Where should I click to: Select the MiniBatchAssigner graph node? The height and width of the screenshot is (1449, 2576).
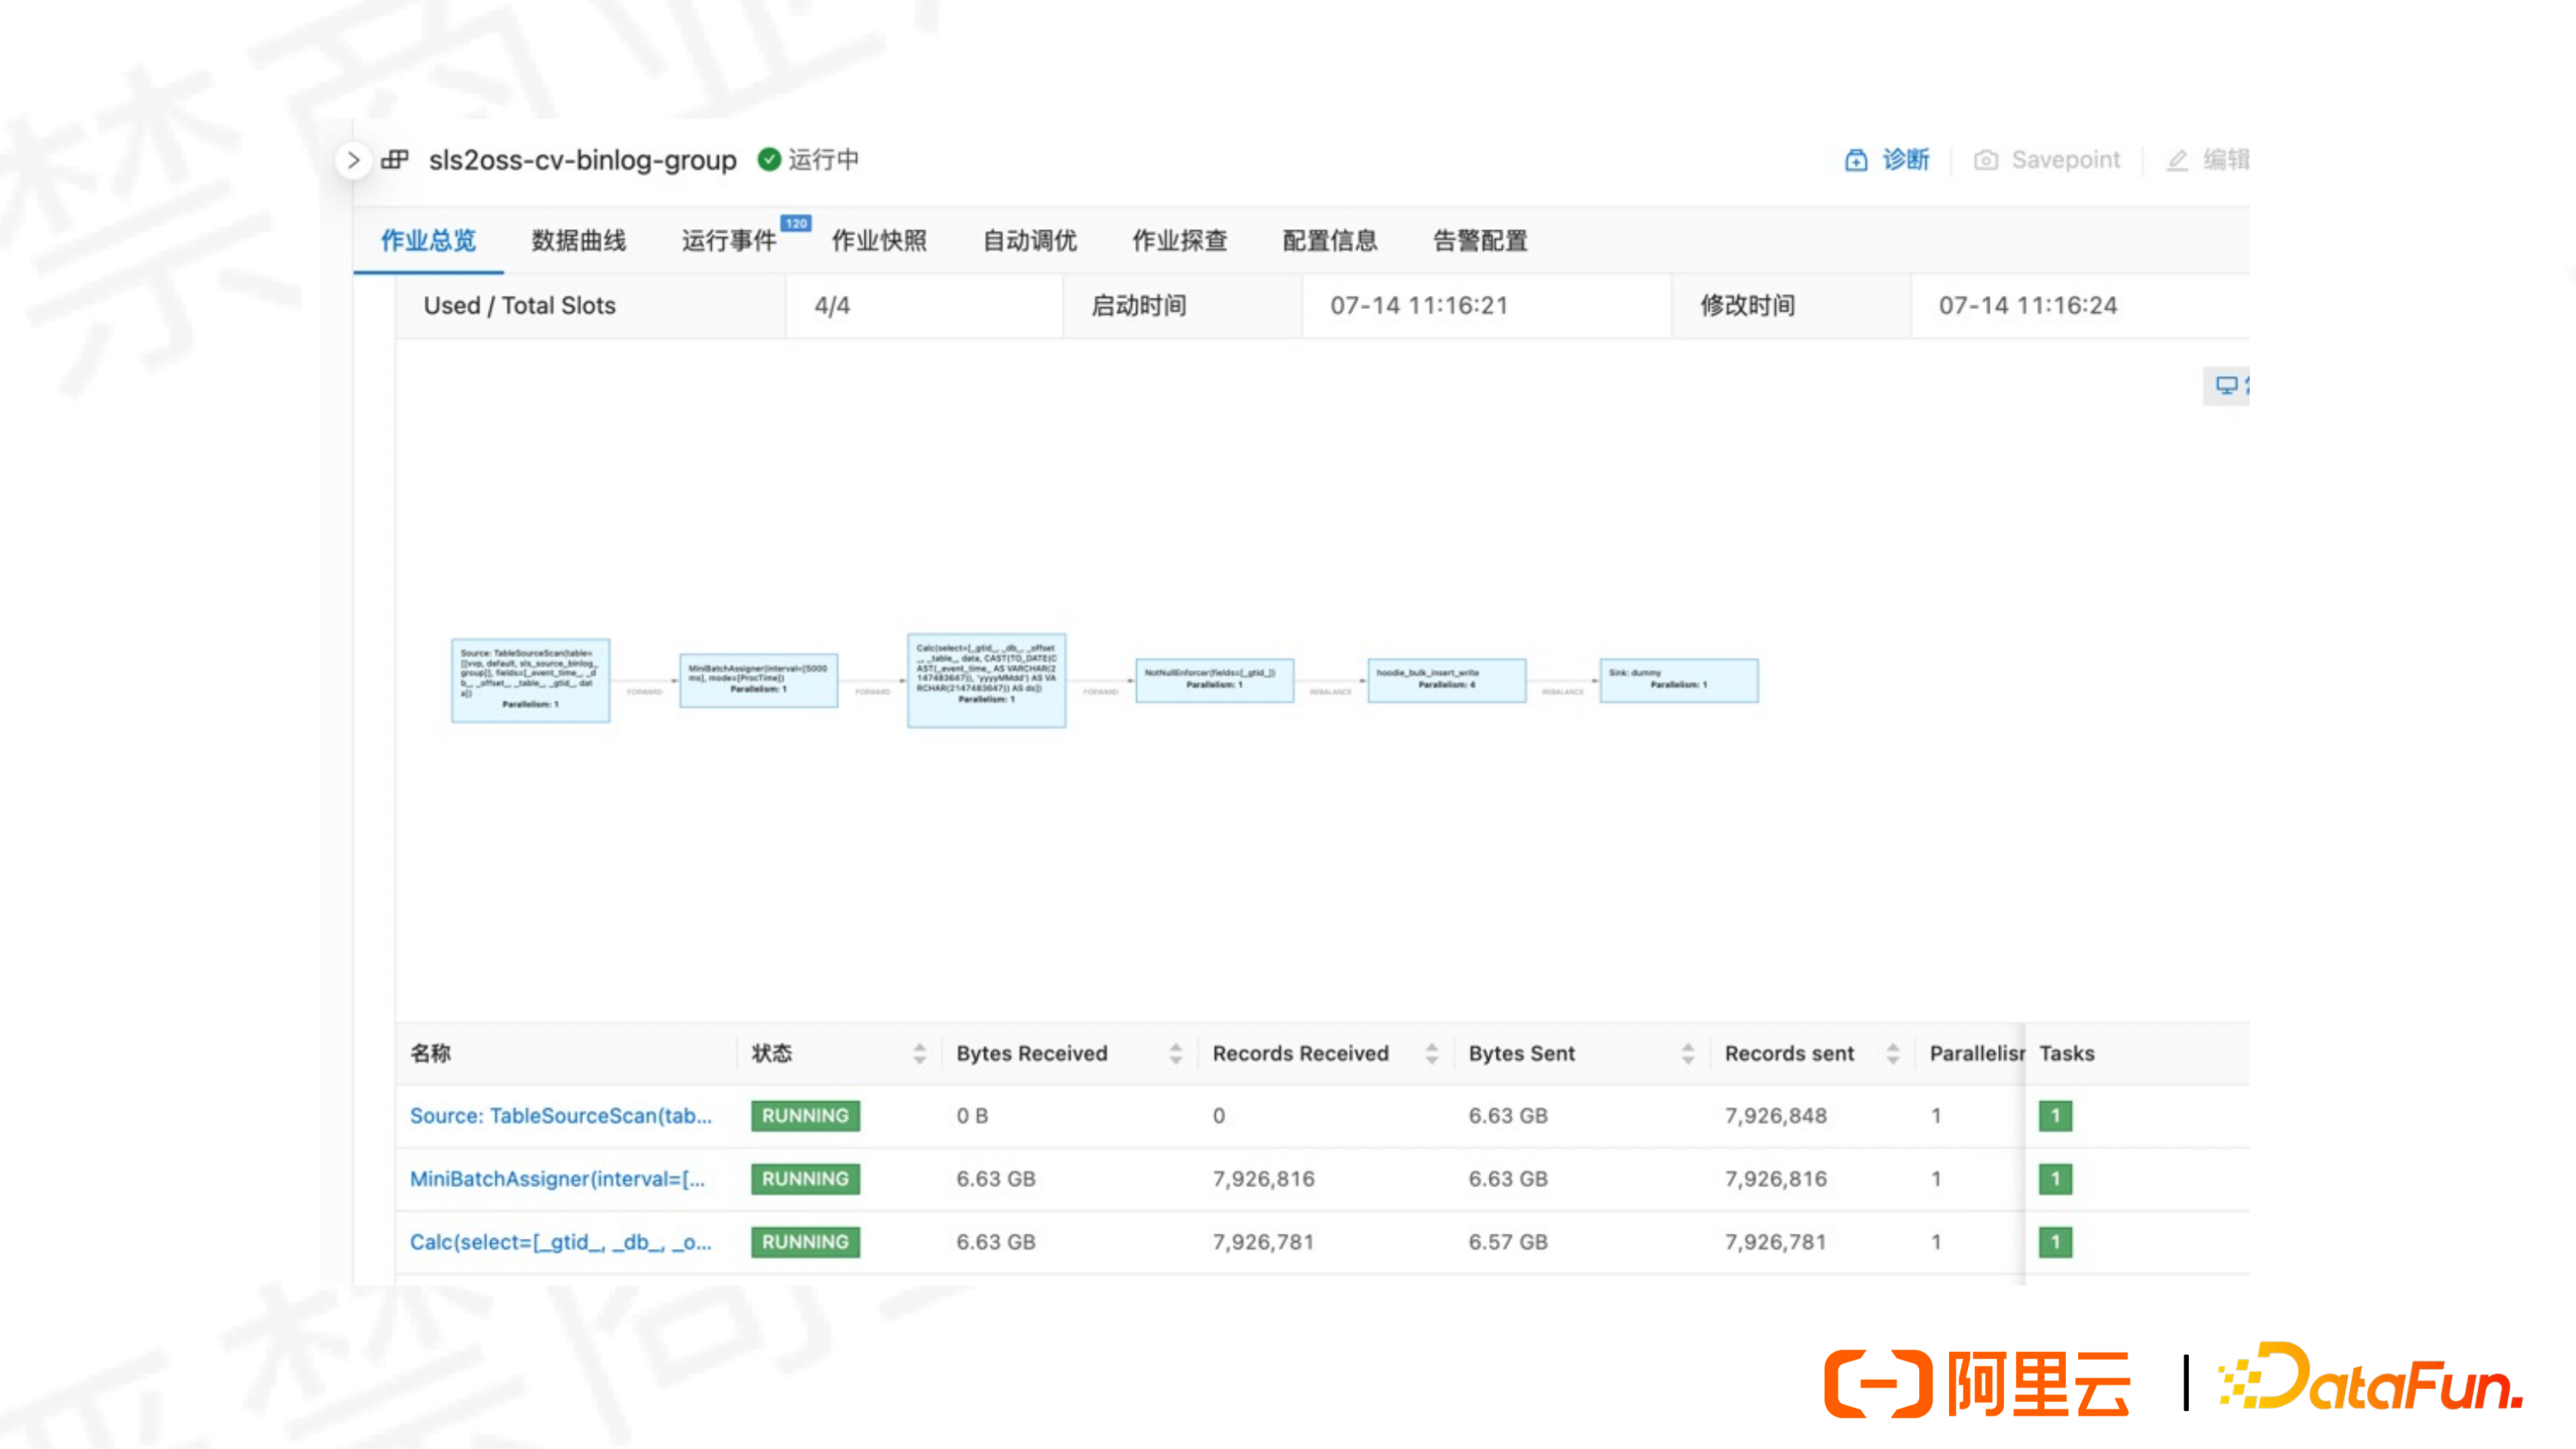pos(758,681)
